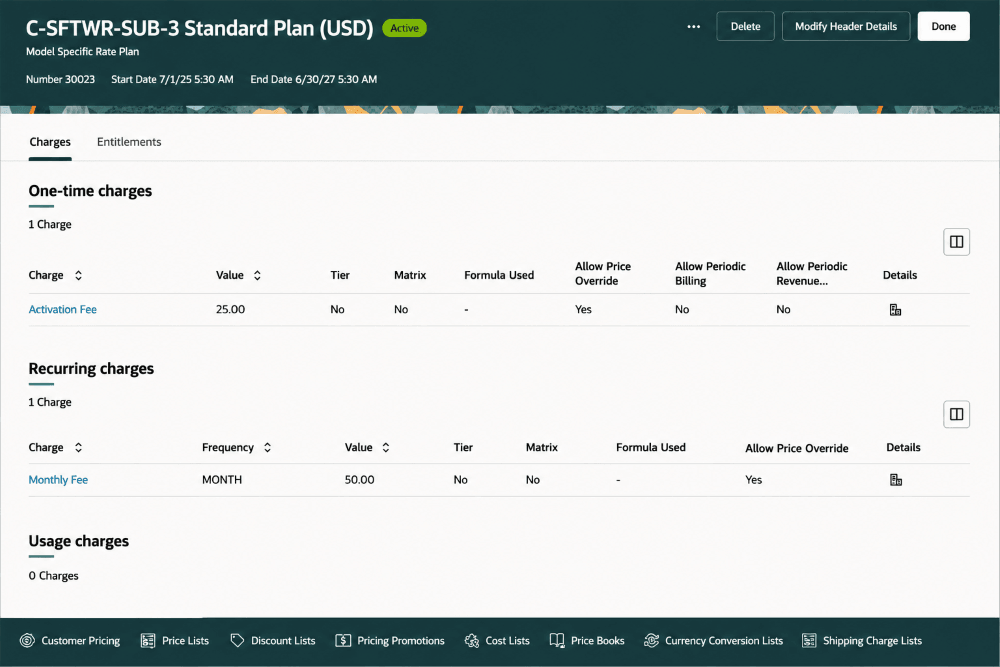The width and height of the screenshot is (1000, 667).
Task: Click the Yes override value for Monthly Fee
Action: (753, 480)
